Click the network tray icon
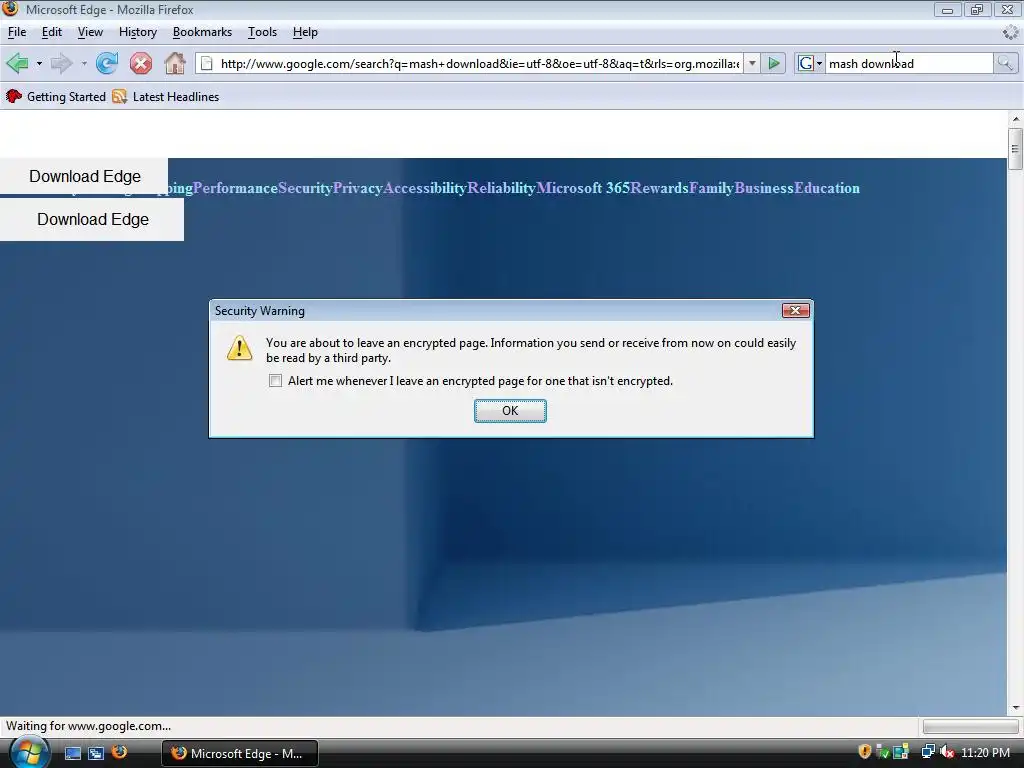1024x768 pixels. coord(928,752)
